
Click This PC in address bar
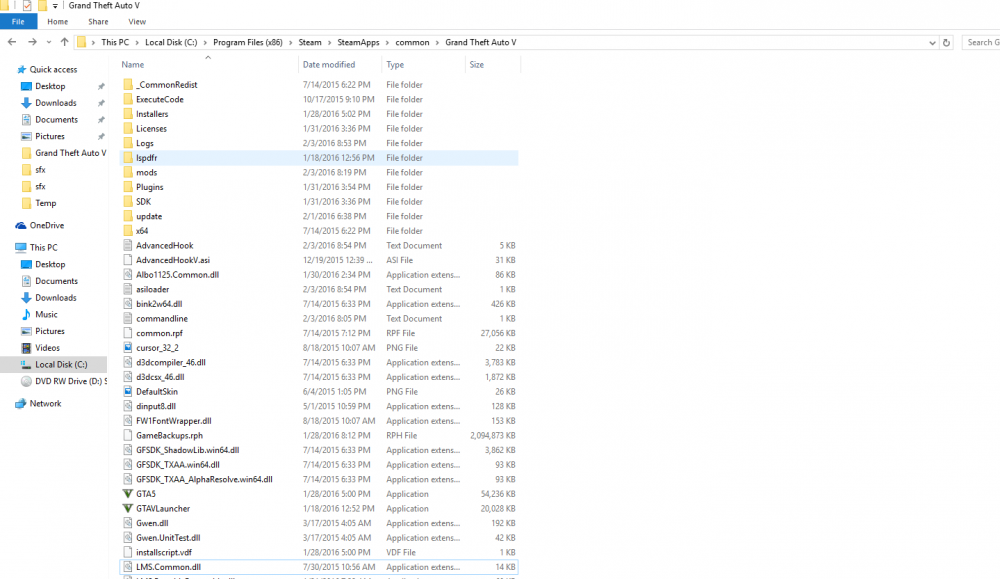(x=115, y=42)
